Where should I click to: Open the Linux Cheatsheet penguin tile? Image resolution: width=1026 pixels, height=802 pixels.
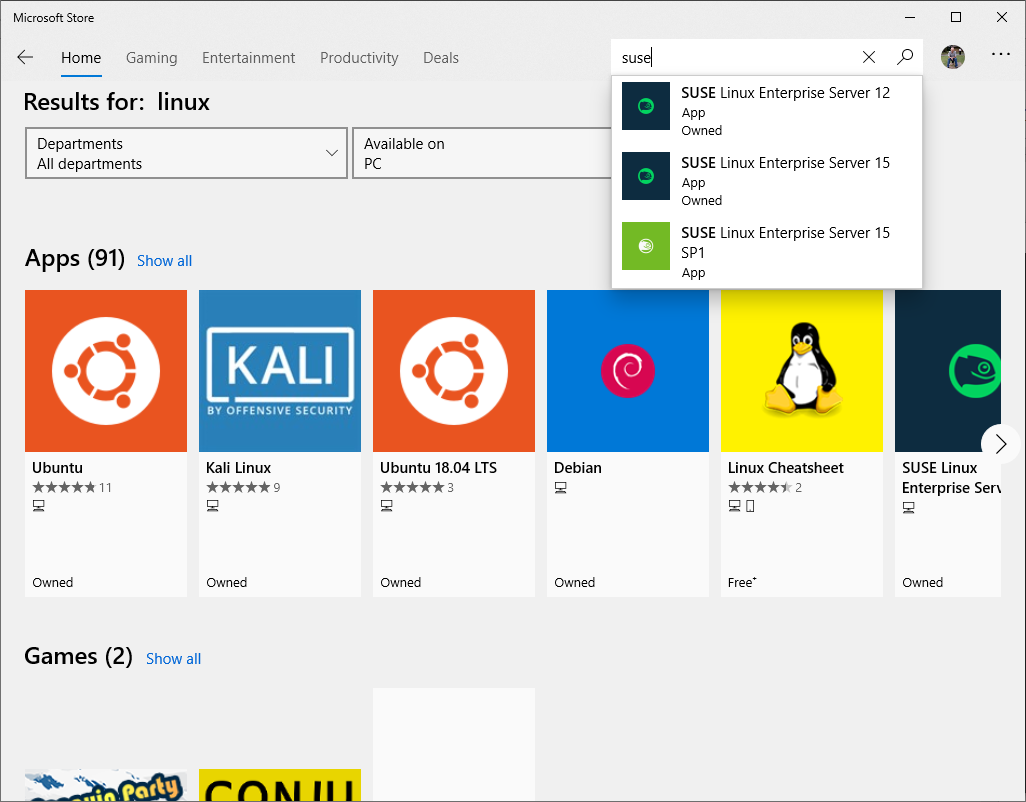coord(802,371)
